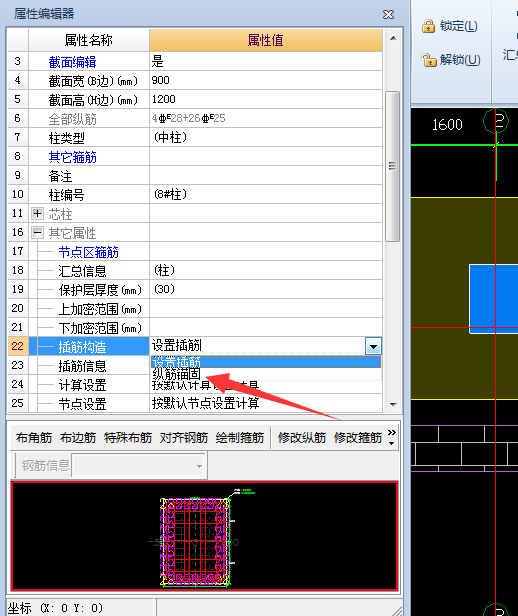Click the 修改箍筋 toolbar button
Screen dimensions: 518x616
(x=357, y=438)
